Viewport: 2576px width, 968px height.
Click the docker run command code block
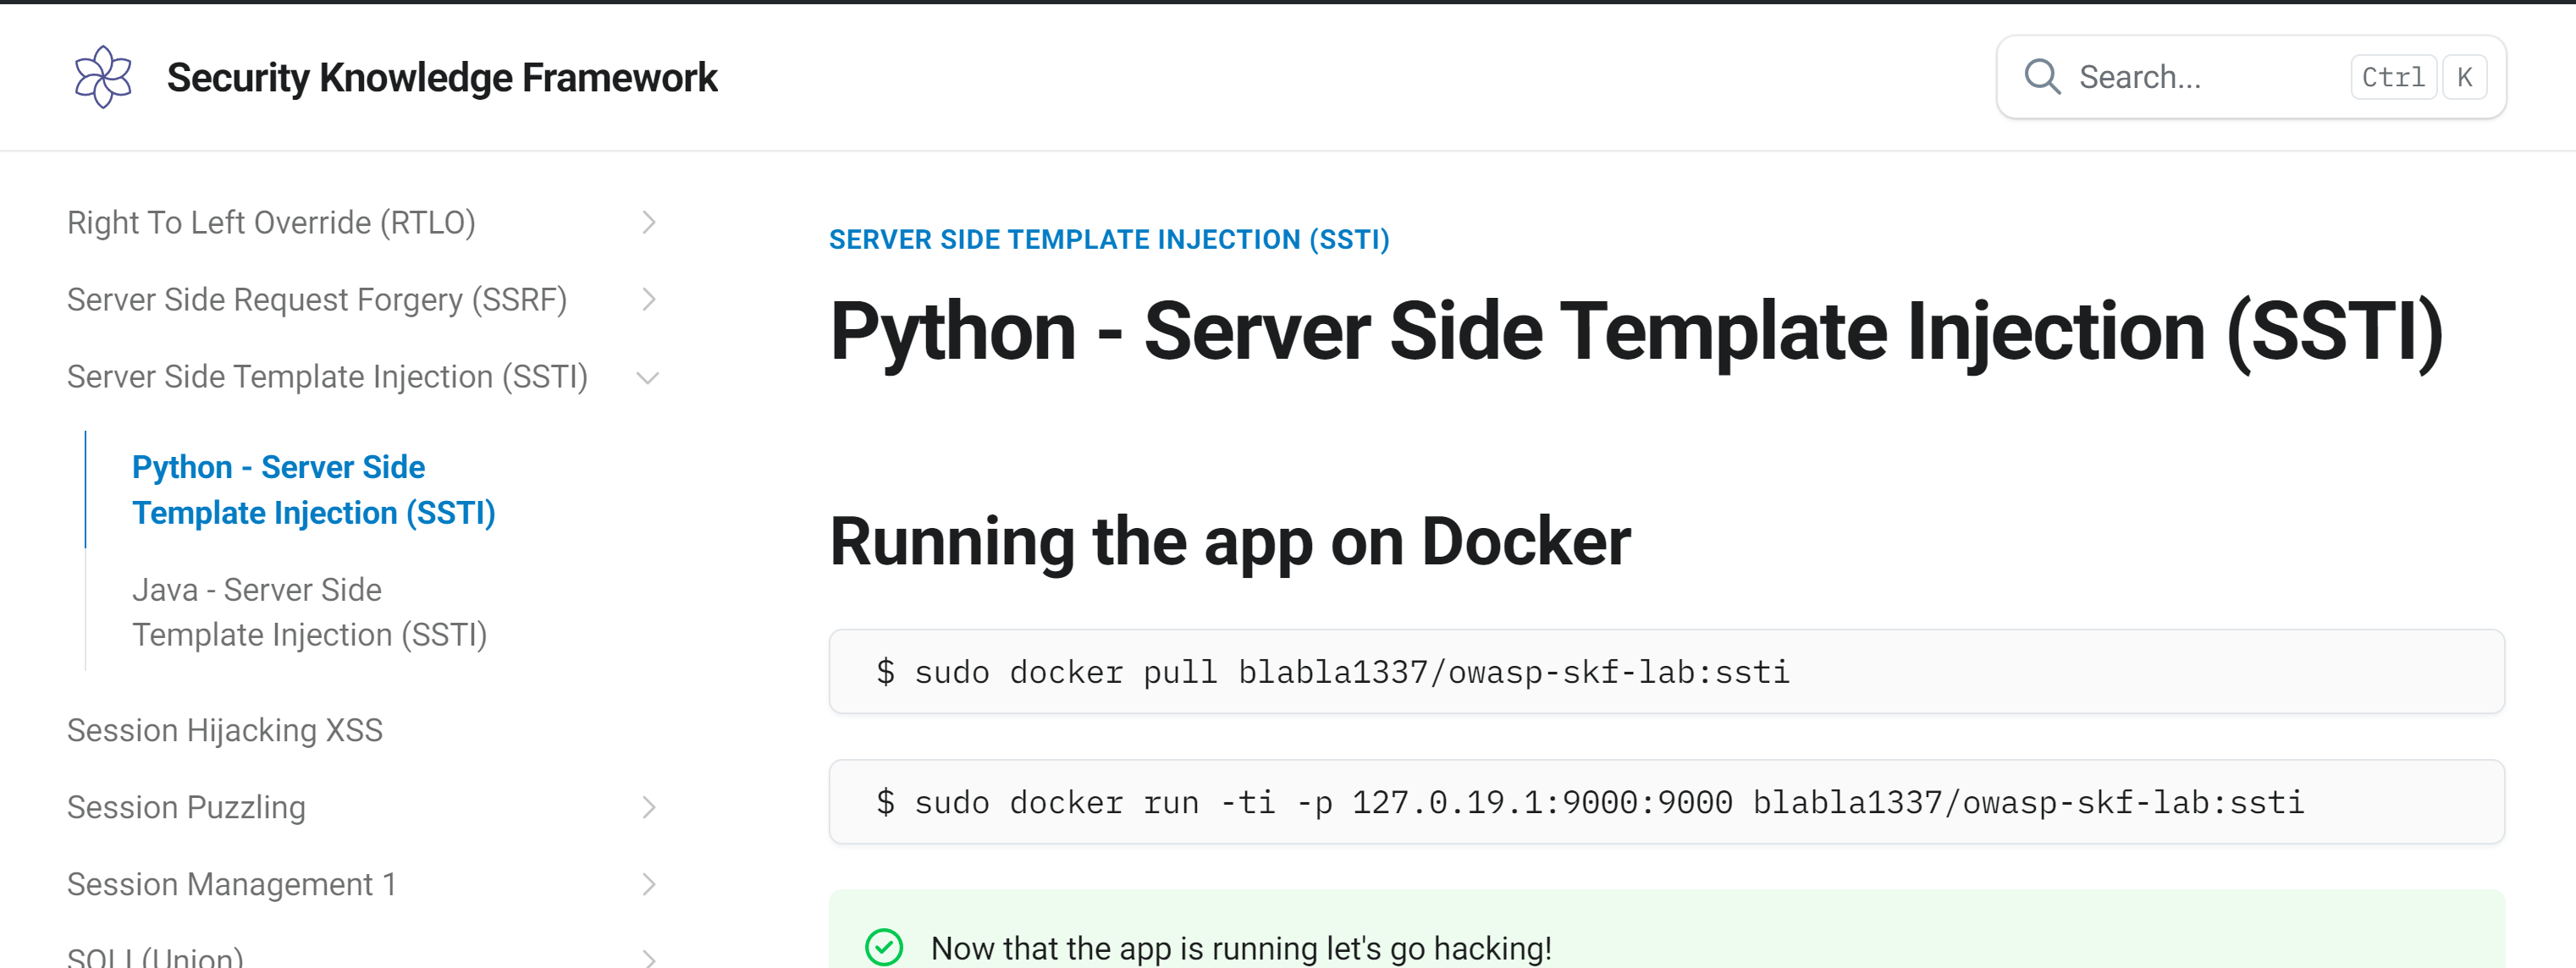click(x=1666, y=802)
